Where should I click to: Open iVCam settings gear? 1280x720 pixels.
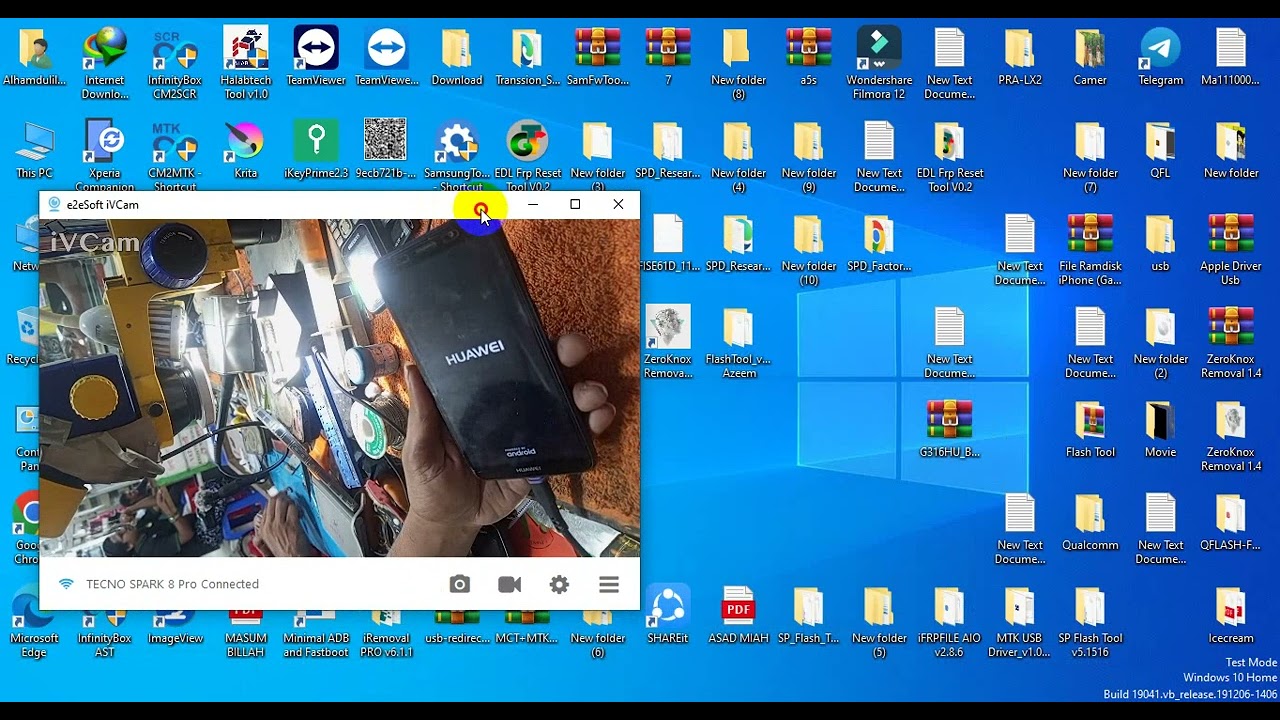click(x=559, y=585)
